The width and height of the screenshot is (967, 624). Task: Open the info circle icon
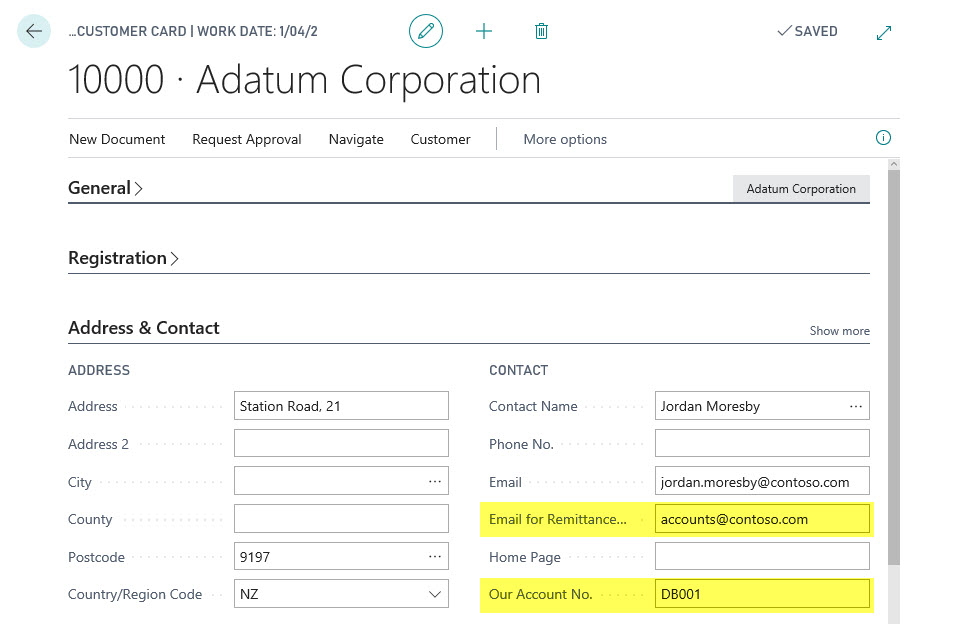coord(883,138)
